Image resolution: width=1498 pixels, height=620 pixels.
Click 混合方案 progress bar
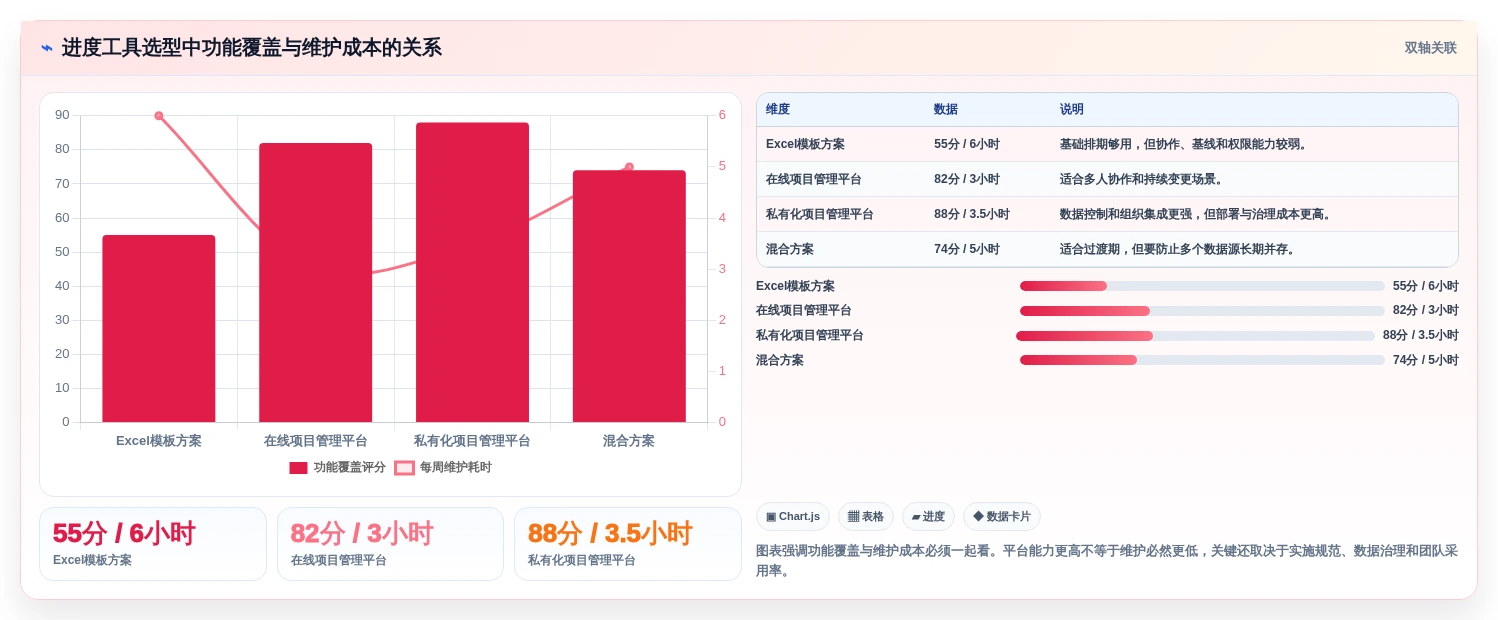pos(1202,360)
